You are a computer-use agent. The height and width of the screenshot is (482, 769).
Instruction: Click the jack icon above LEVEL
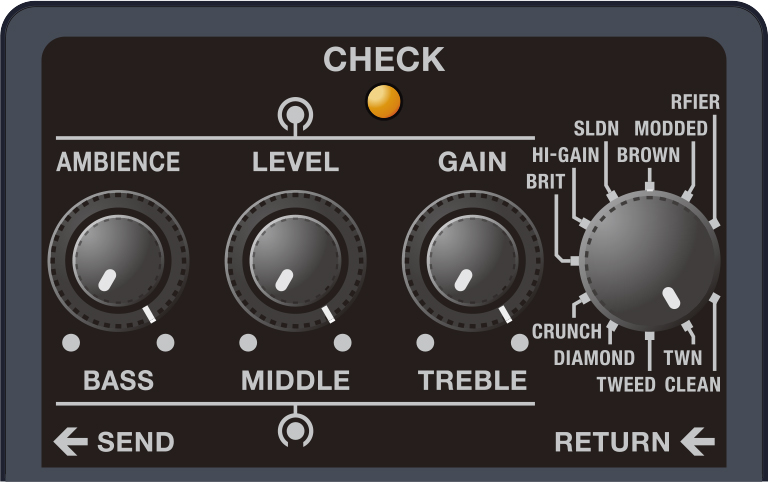295,116
